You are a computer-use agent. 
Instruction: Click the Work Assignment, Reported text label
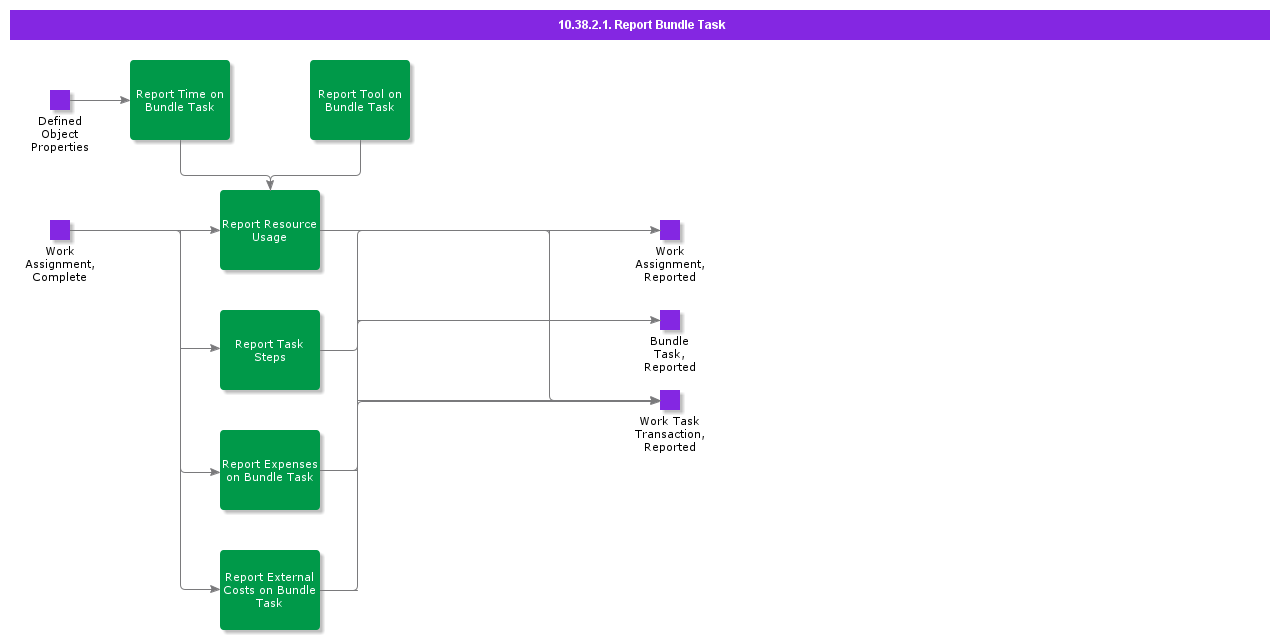[670, 264]
